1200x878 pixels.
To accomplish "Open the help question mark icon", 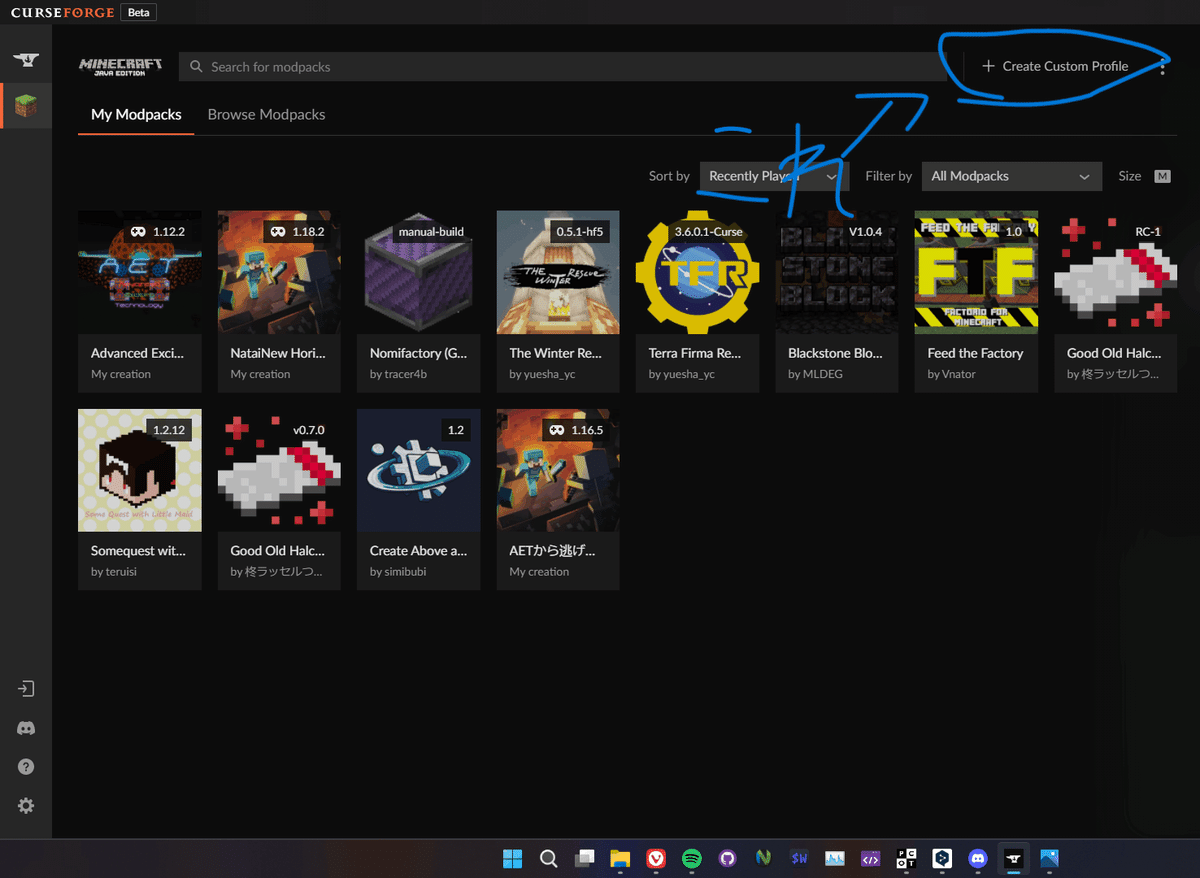I will pos(25,766).
